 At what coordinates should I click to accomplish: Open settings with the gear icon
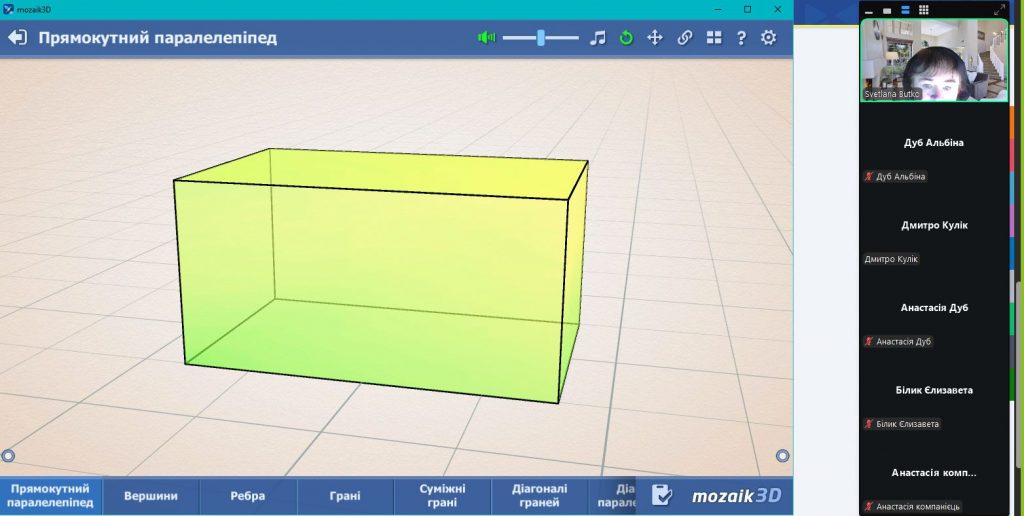coord(768,38)
